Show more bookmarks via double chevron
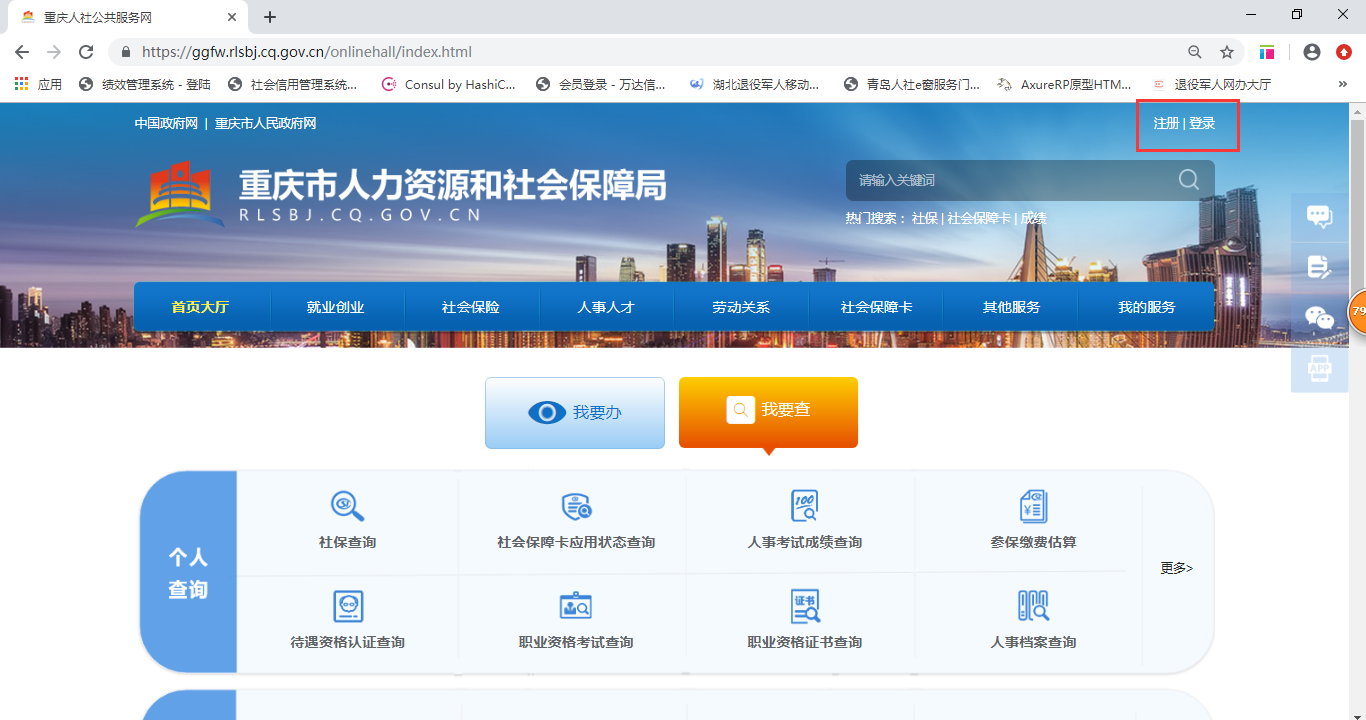 [1343, 85]
